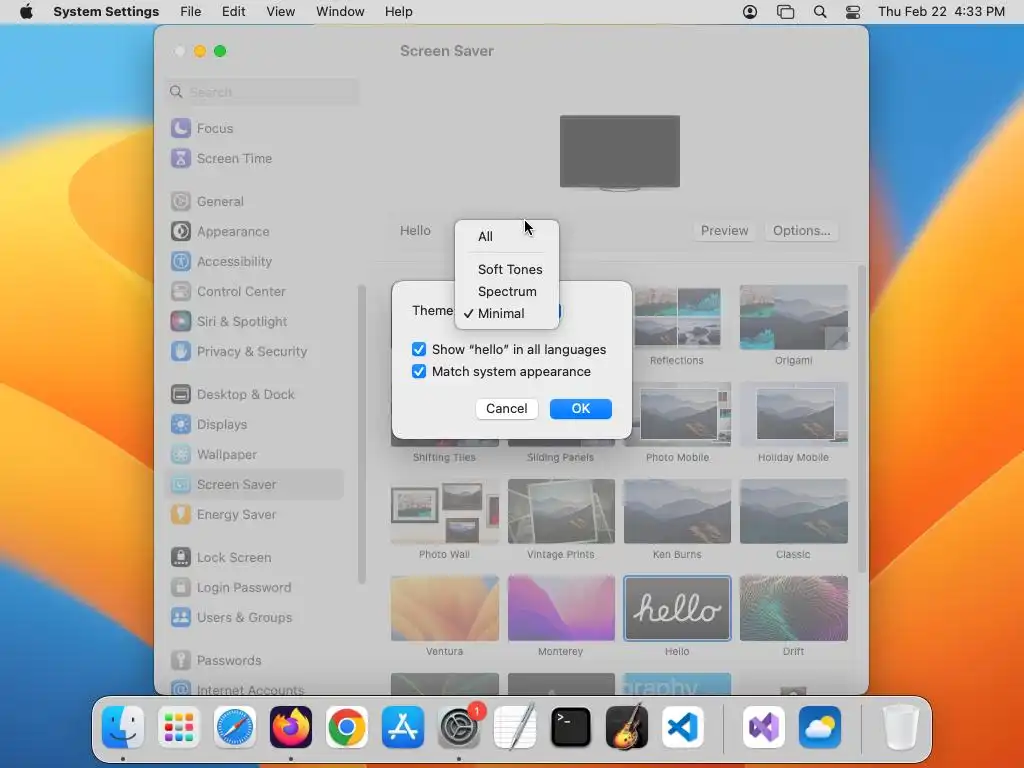Image resolution: width=1024 pixels, height=768 pixels.
Task: Open the File menu
Action: tap(191, 12)
